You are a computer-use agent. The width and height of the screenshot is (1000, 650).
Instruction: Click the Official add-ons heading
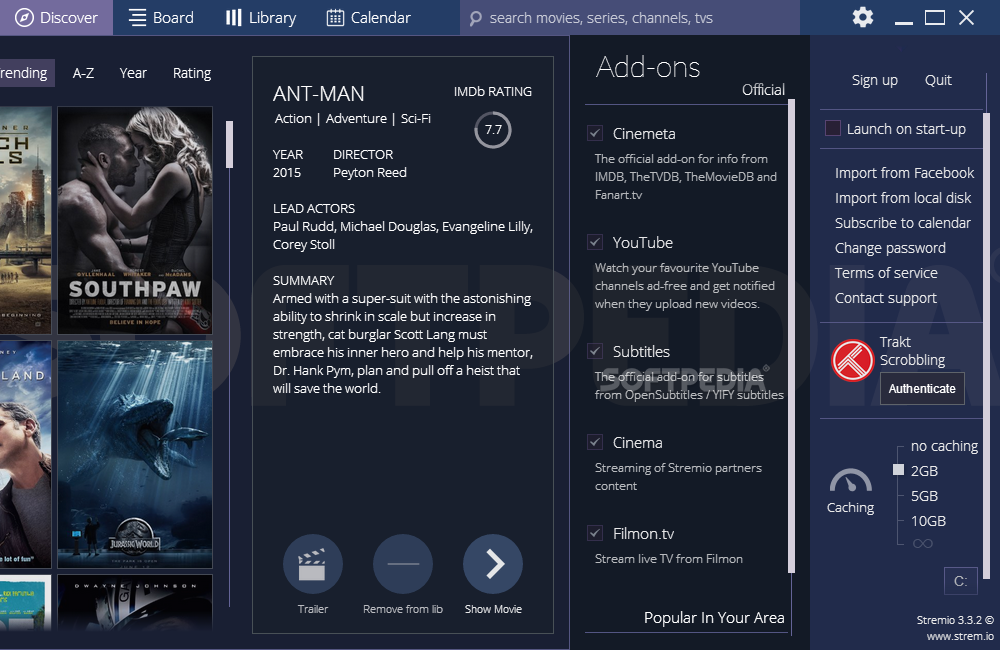coord(763,90)
